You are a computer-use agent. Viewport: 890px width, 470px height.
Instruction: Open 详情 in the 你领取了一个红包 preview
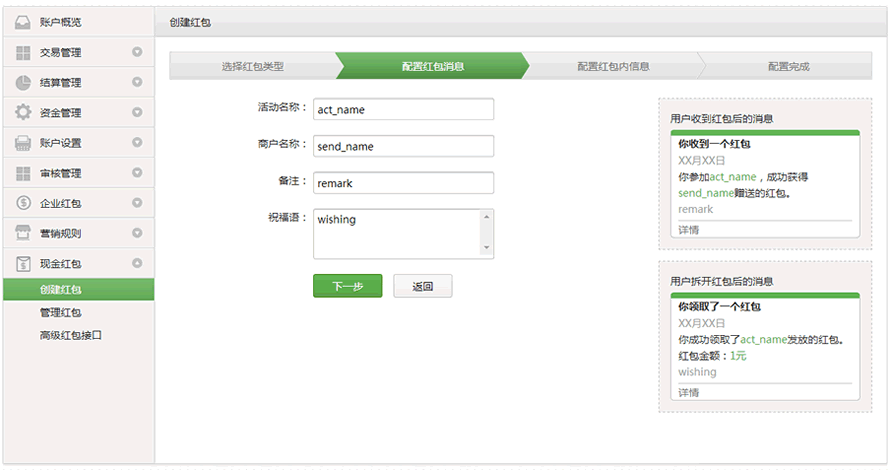click(689, 392)
